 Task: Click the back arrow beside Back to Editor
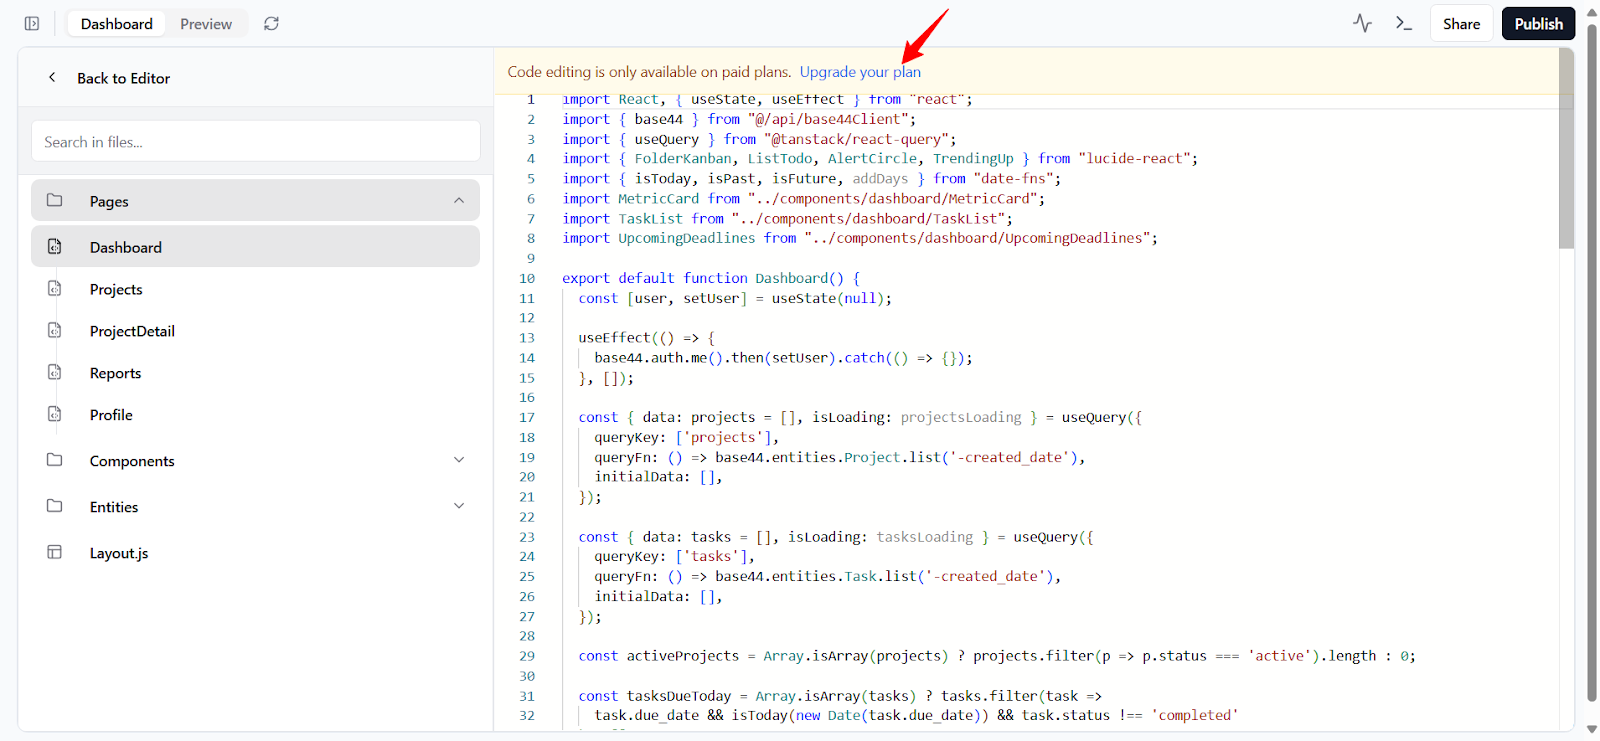tap(52, 77)
